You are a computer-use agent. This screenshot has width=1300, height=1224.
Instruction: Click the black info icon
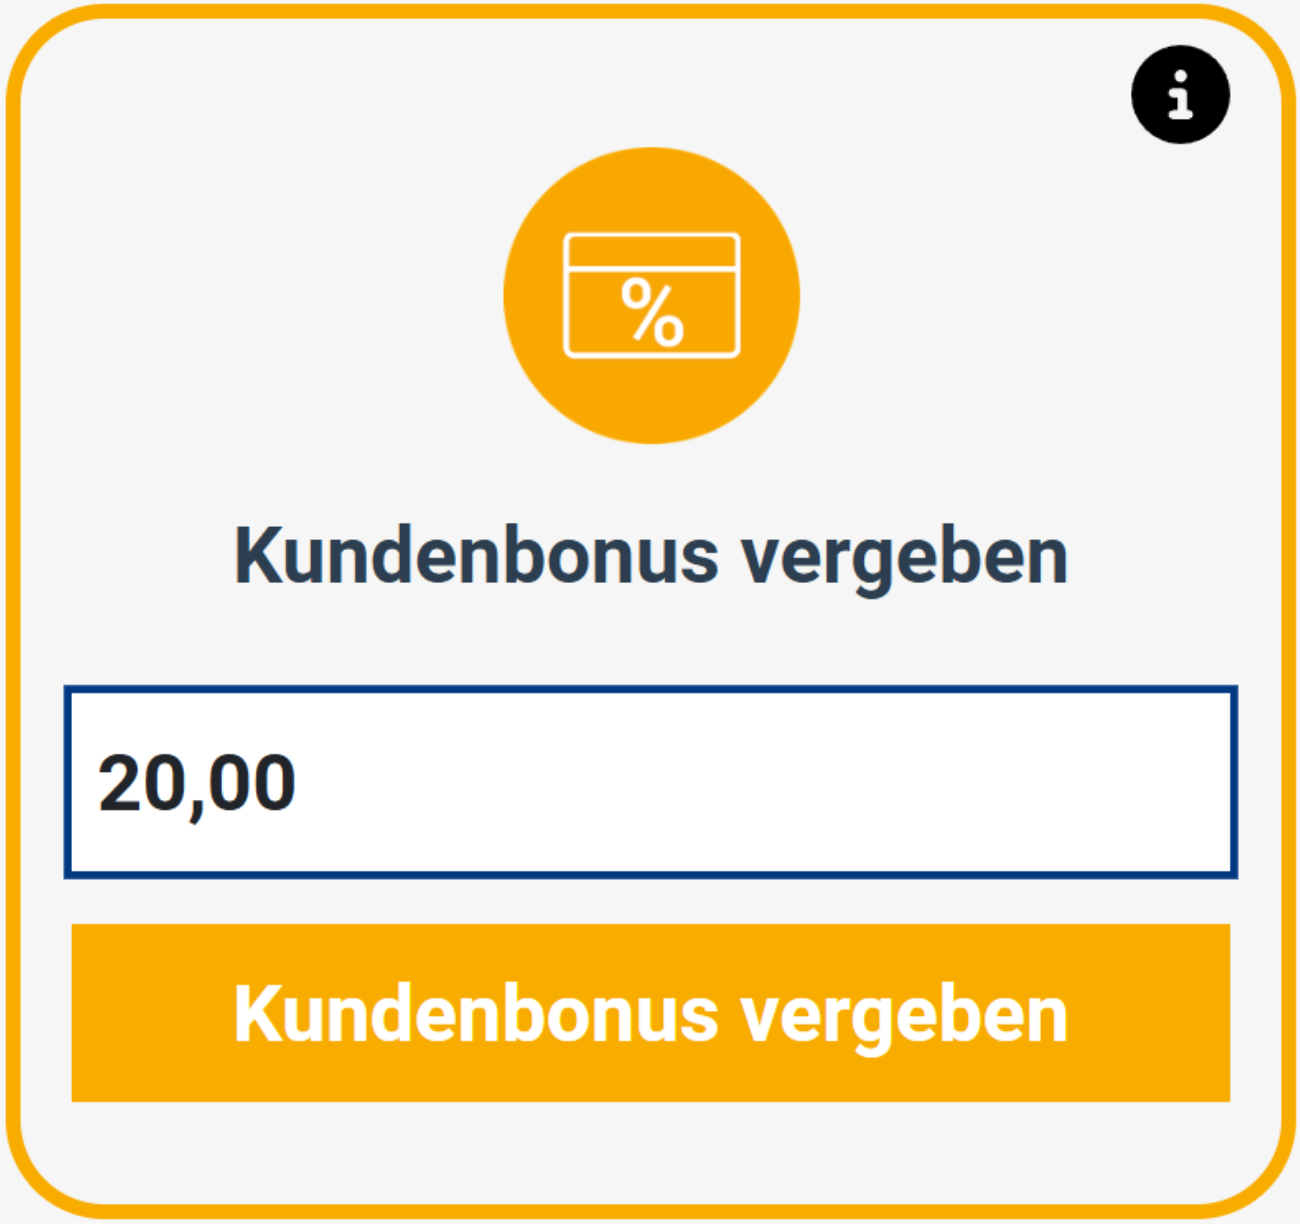point(1180,95)
